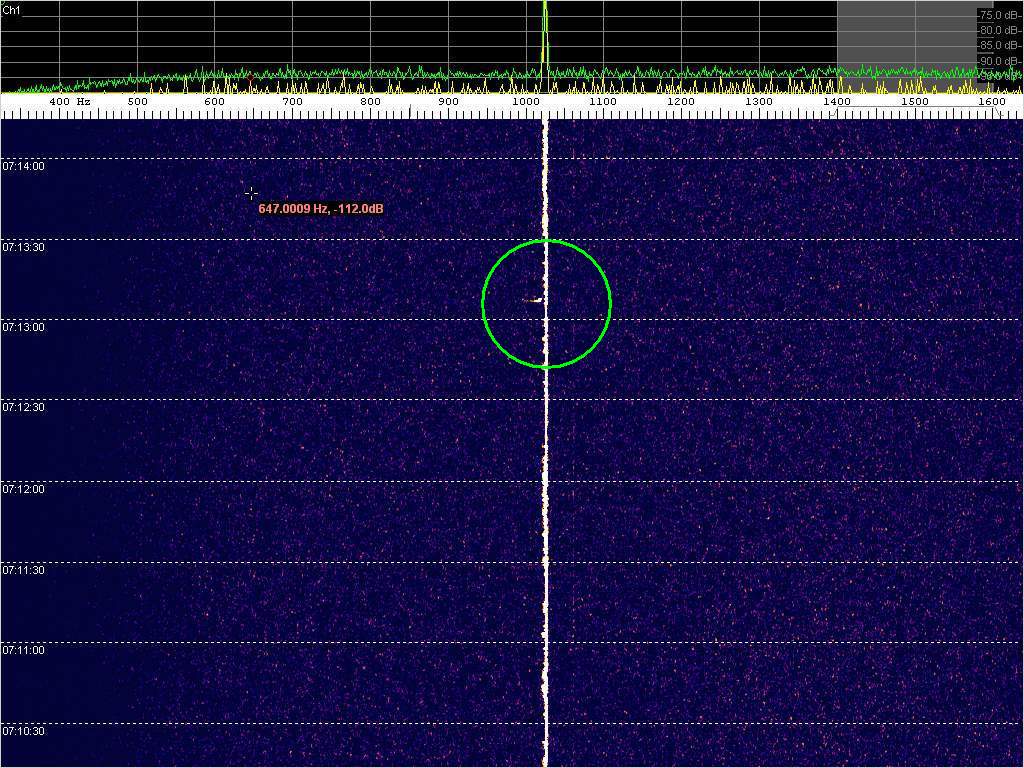Screen dimensions: 1024x768
Task: Click the 07:13:30 time marker
Action: [23, 247]
